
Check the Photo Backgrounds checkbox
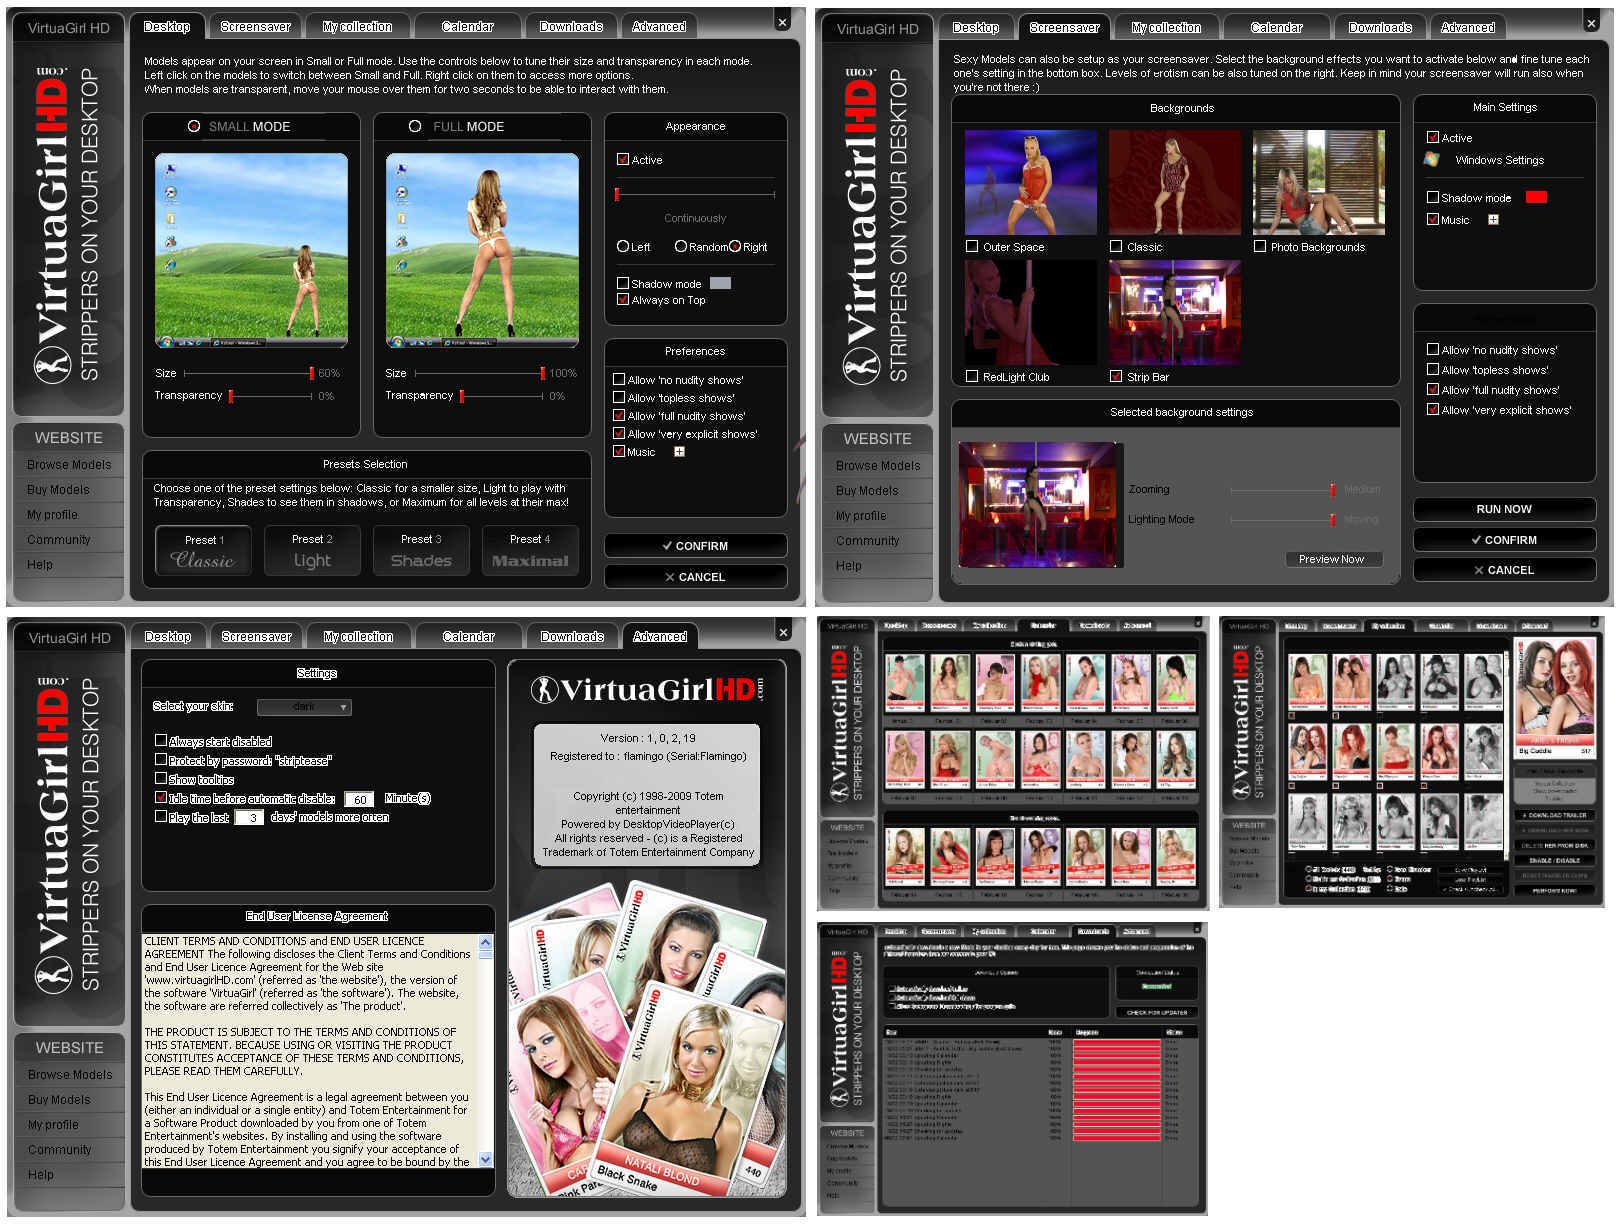(1260, 246)
